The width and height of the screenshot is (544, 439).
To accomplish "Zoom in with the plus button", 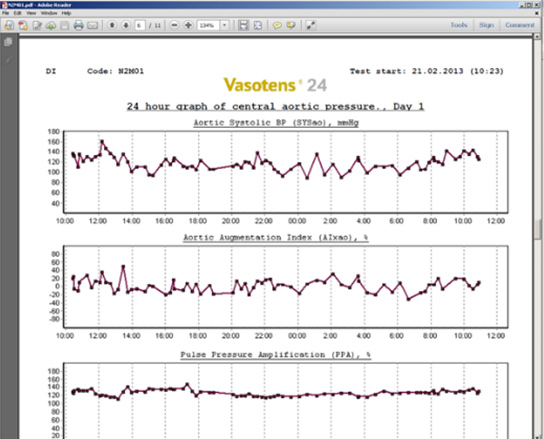I will click(188, 25).
